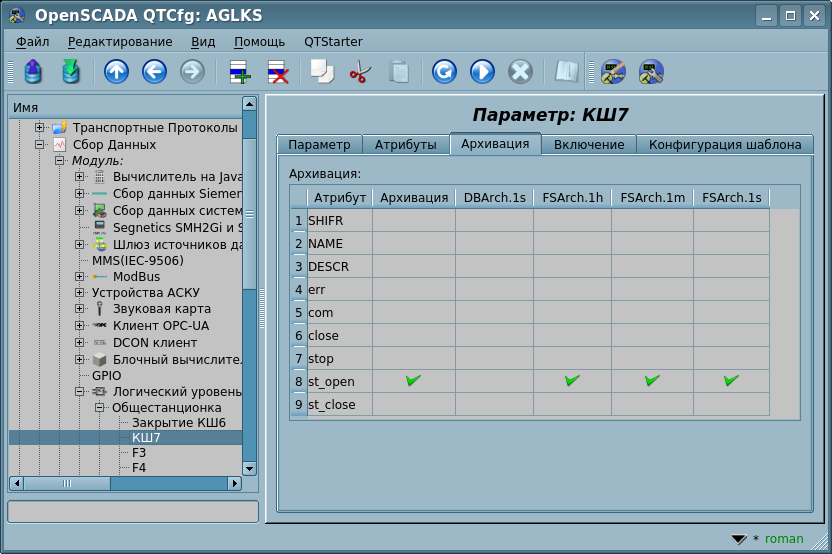Refresh the page with reload icon
The width and height of the screenshot is (832, 554).
444,72
